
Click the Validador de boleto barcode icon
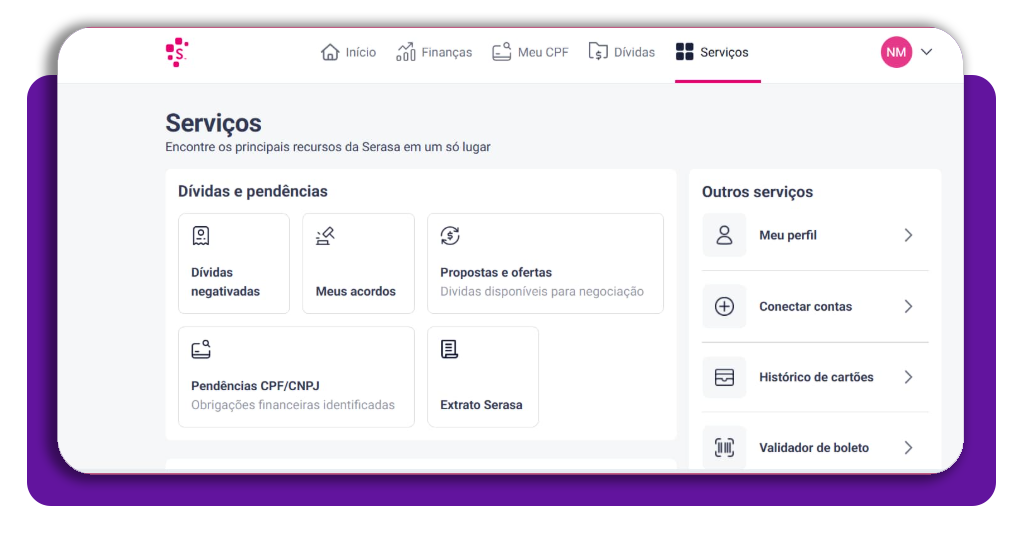[x=724, y=447]
